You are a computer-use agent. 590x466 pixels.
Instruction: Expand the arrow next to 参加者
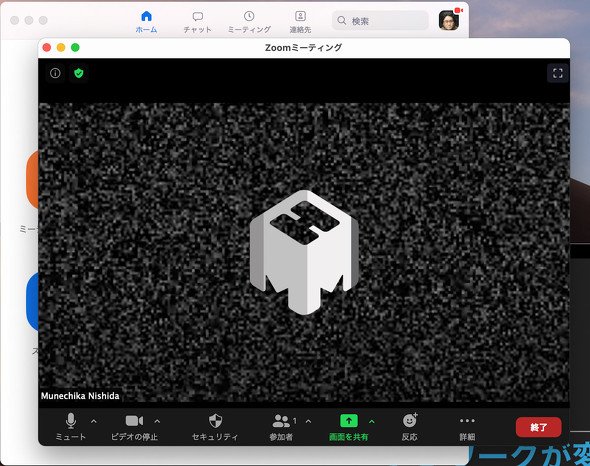pos(309,421)
